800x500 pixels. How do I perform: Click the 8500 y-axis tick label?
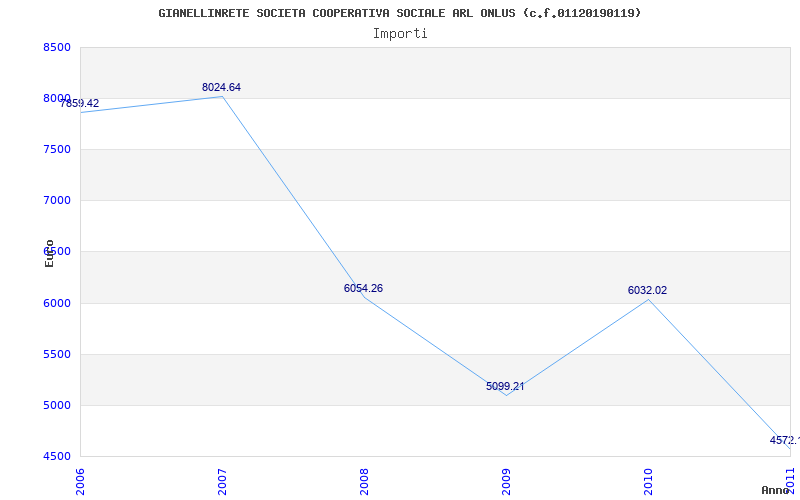[x=57, y=47]
